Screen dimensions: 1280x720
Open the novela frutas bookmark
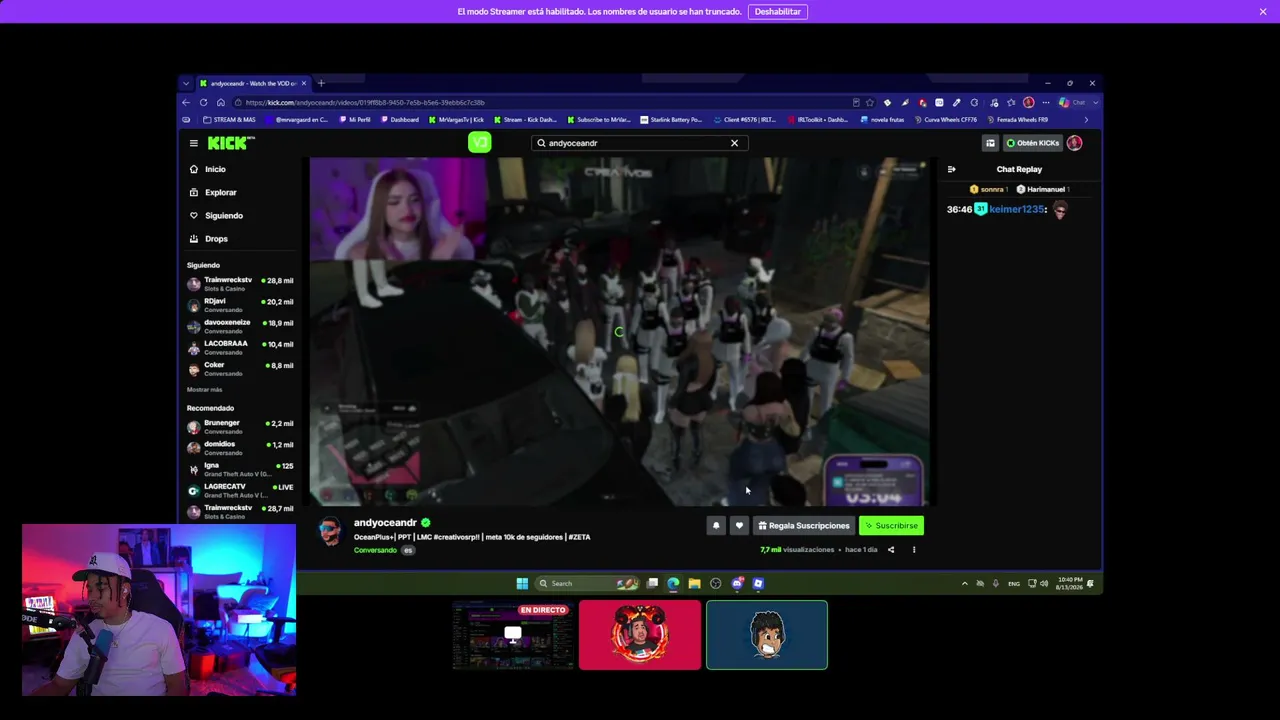click(x=882, y=120)
